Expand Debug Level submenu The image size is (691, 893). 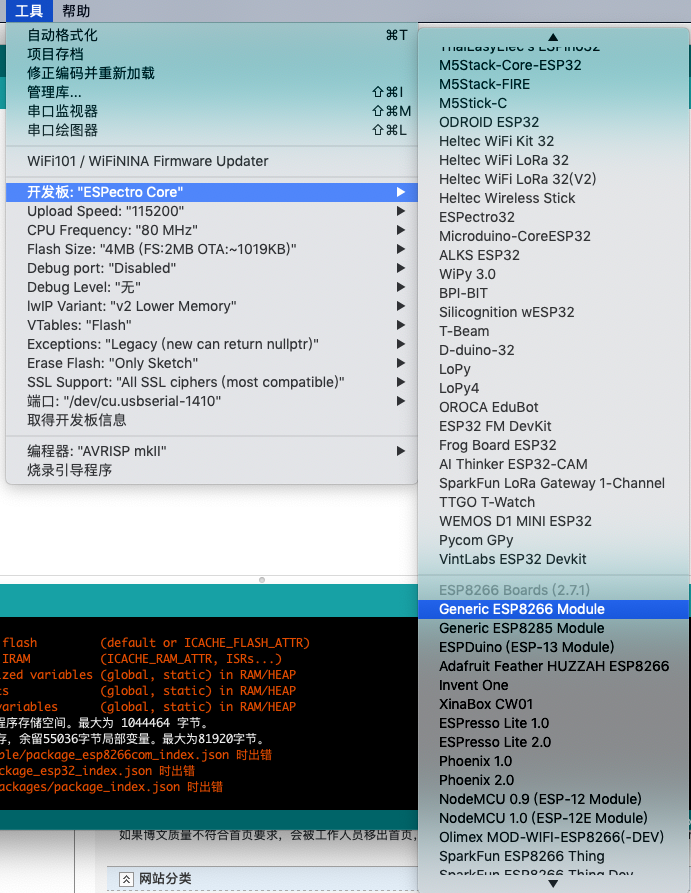click(211, 287)
